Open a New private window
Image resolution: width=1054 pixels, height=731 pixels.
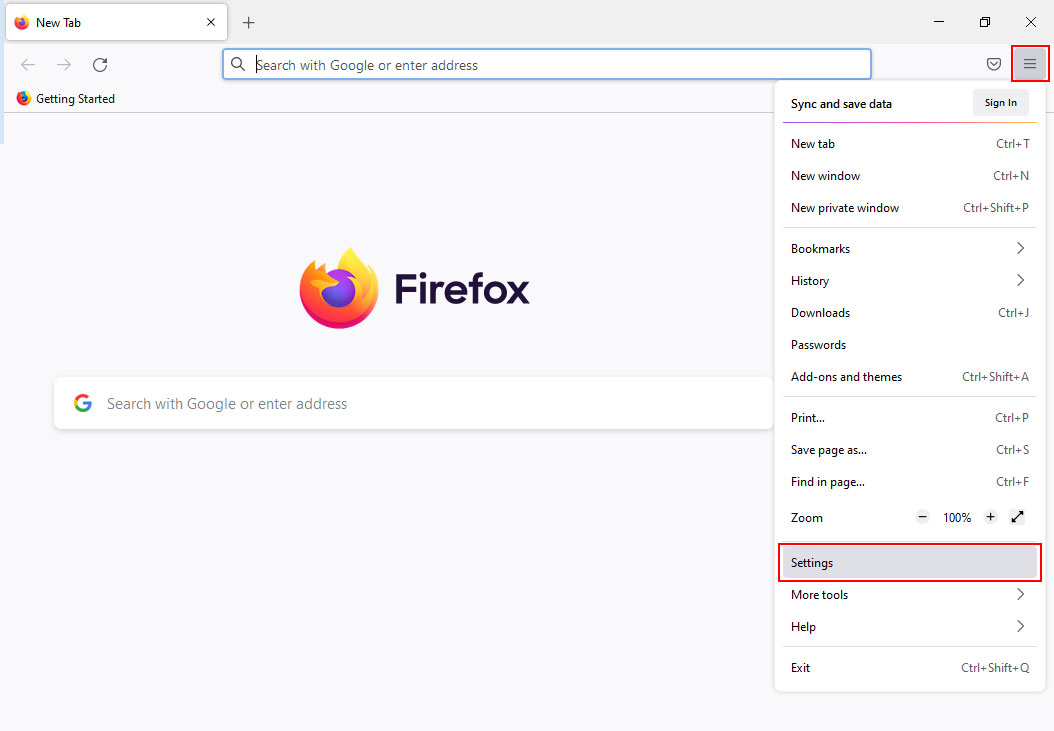(x=909, y=208)
